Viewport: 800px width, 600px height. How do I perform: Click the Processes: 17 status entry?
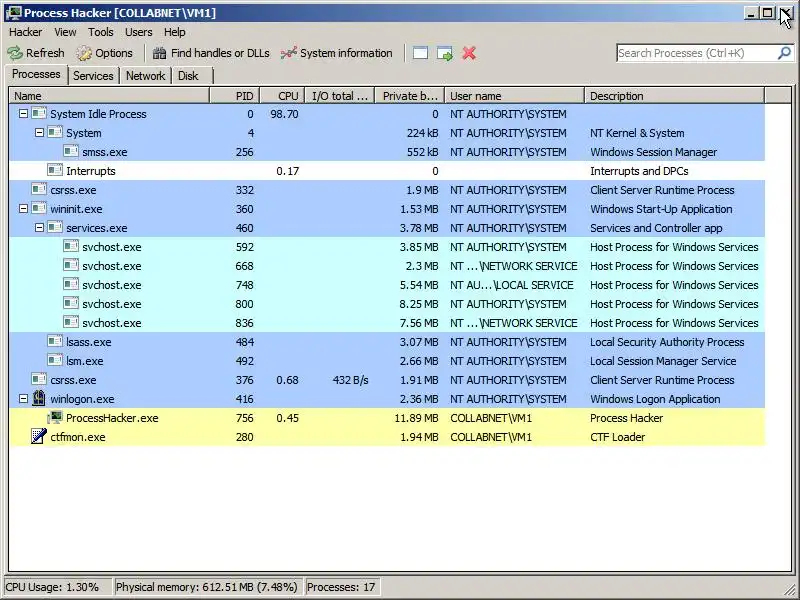pyautogui.click(x=342, y=587)
